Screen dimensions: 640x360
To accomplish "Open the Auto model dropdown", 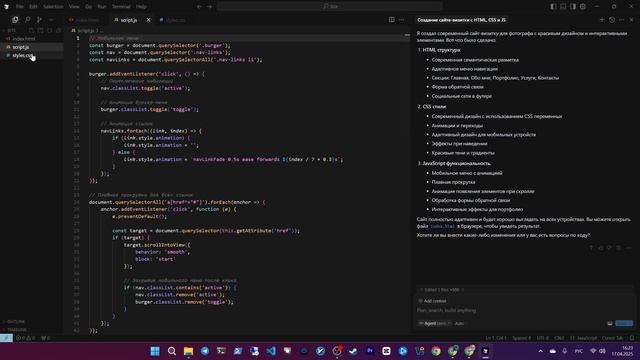I will (460, 323).
